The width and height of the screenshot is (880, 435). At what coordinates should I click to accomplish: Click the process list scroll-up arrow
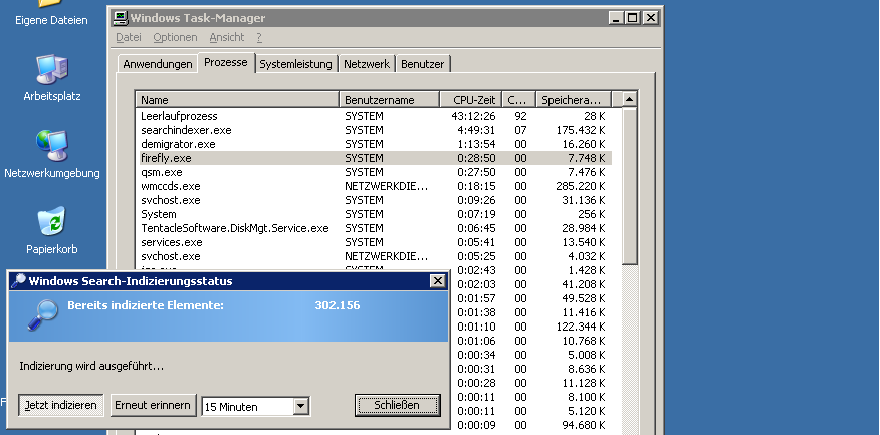click(630, 99)
